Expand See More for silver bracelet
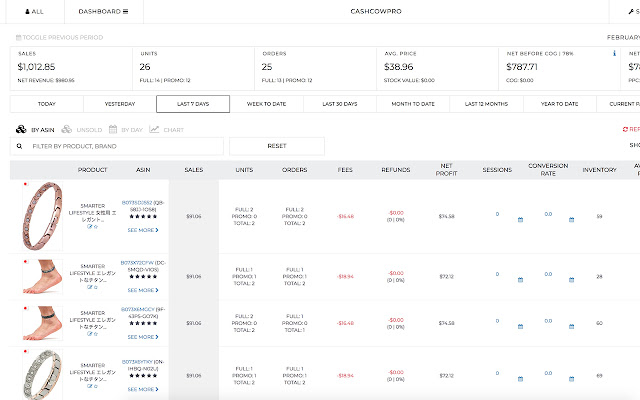 pos(143,389)
